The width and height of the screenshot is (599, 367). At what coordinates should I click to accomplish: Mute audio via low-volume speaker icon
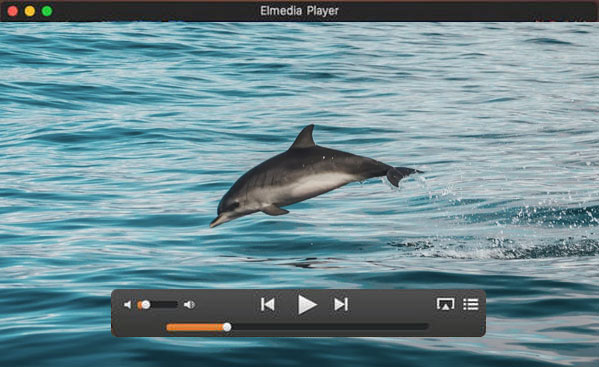pos(128,304)
